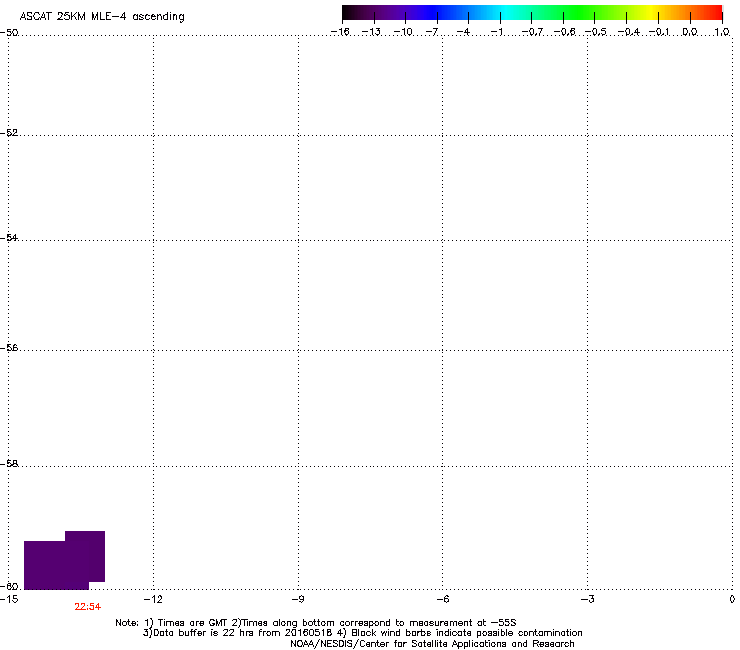Click the ASCAT 25KM MLE-4 ascending title
This screenshot has height=650, width=740.
(102, 17)
